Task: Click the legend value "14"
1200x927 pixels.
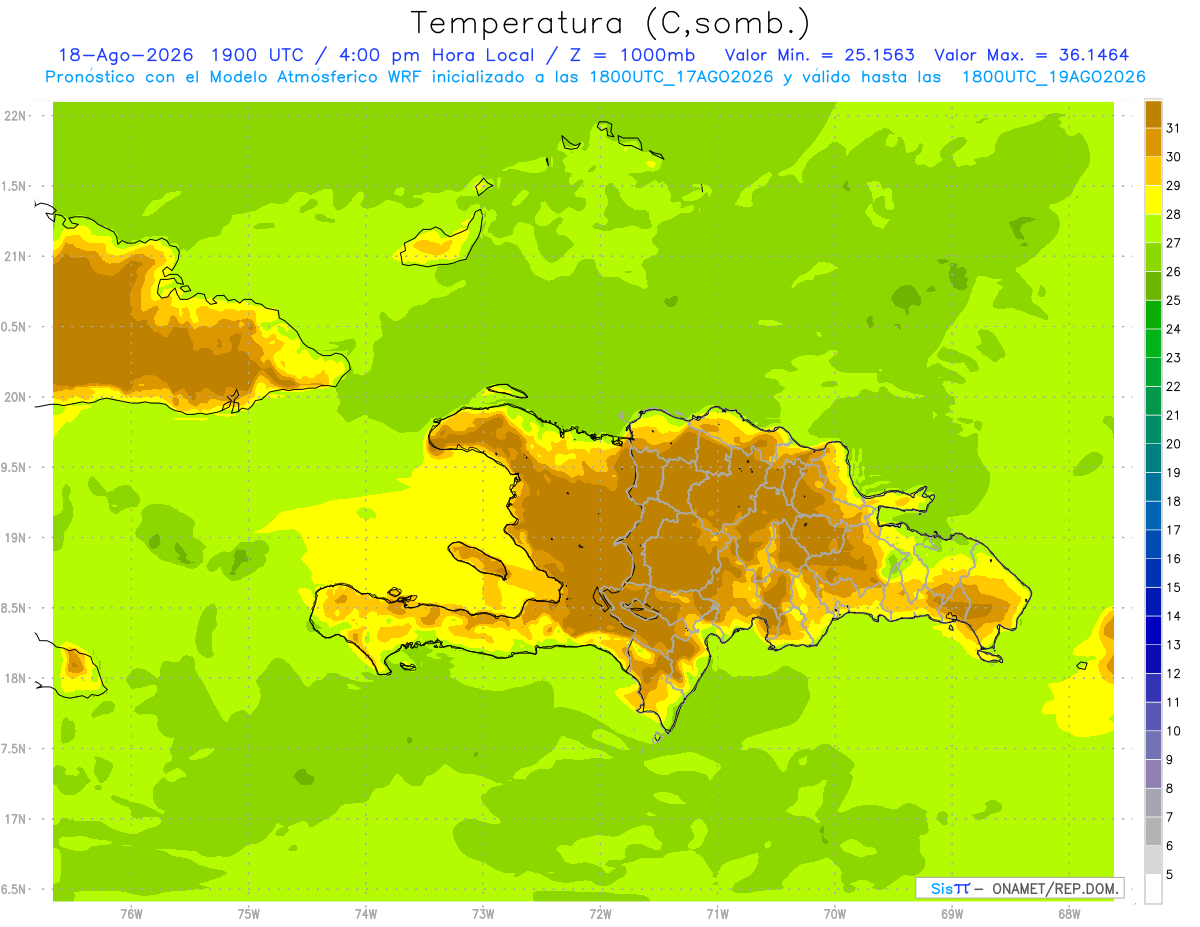Action: pyautogui.click(x=1174, y=616)
